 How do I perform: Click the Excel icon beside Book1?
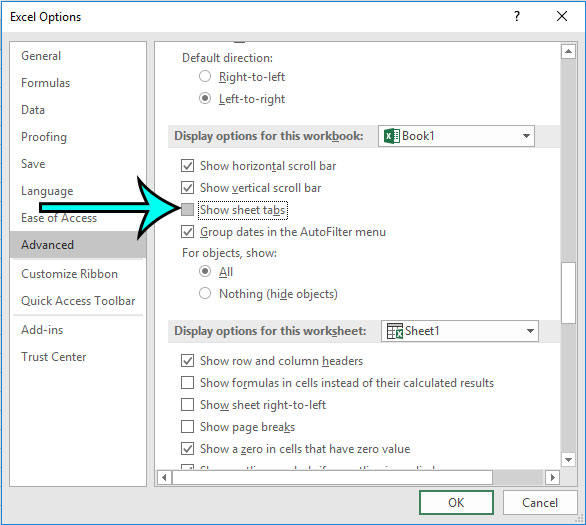[391, 136]
